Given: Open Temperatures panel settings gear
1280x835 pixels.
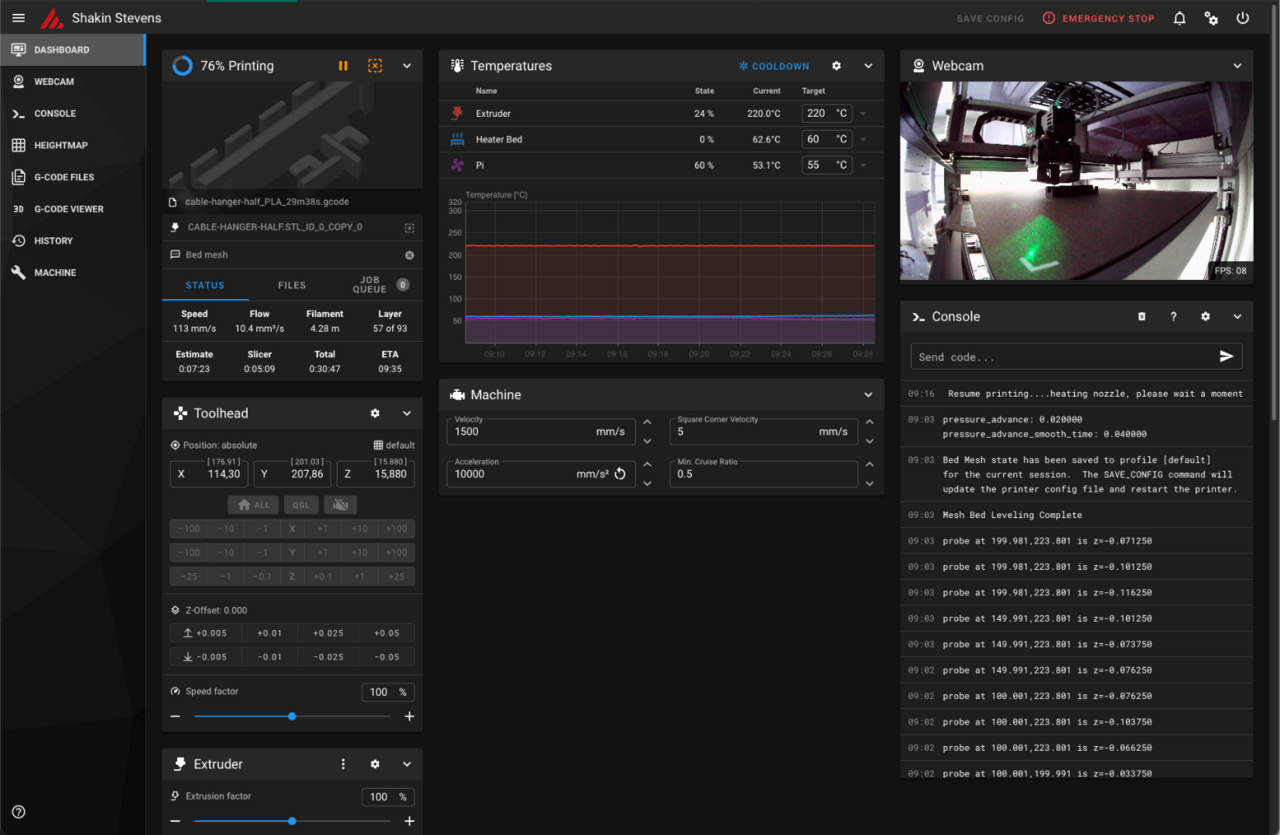Looking at the screenshot, I should coord(836,66).
